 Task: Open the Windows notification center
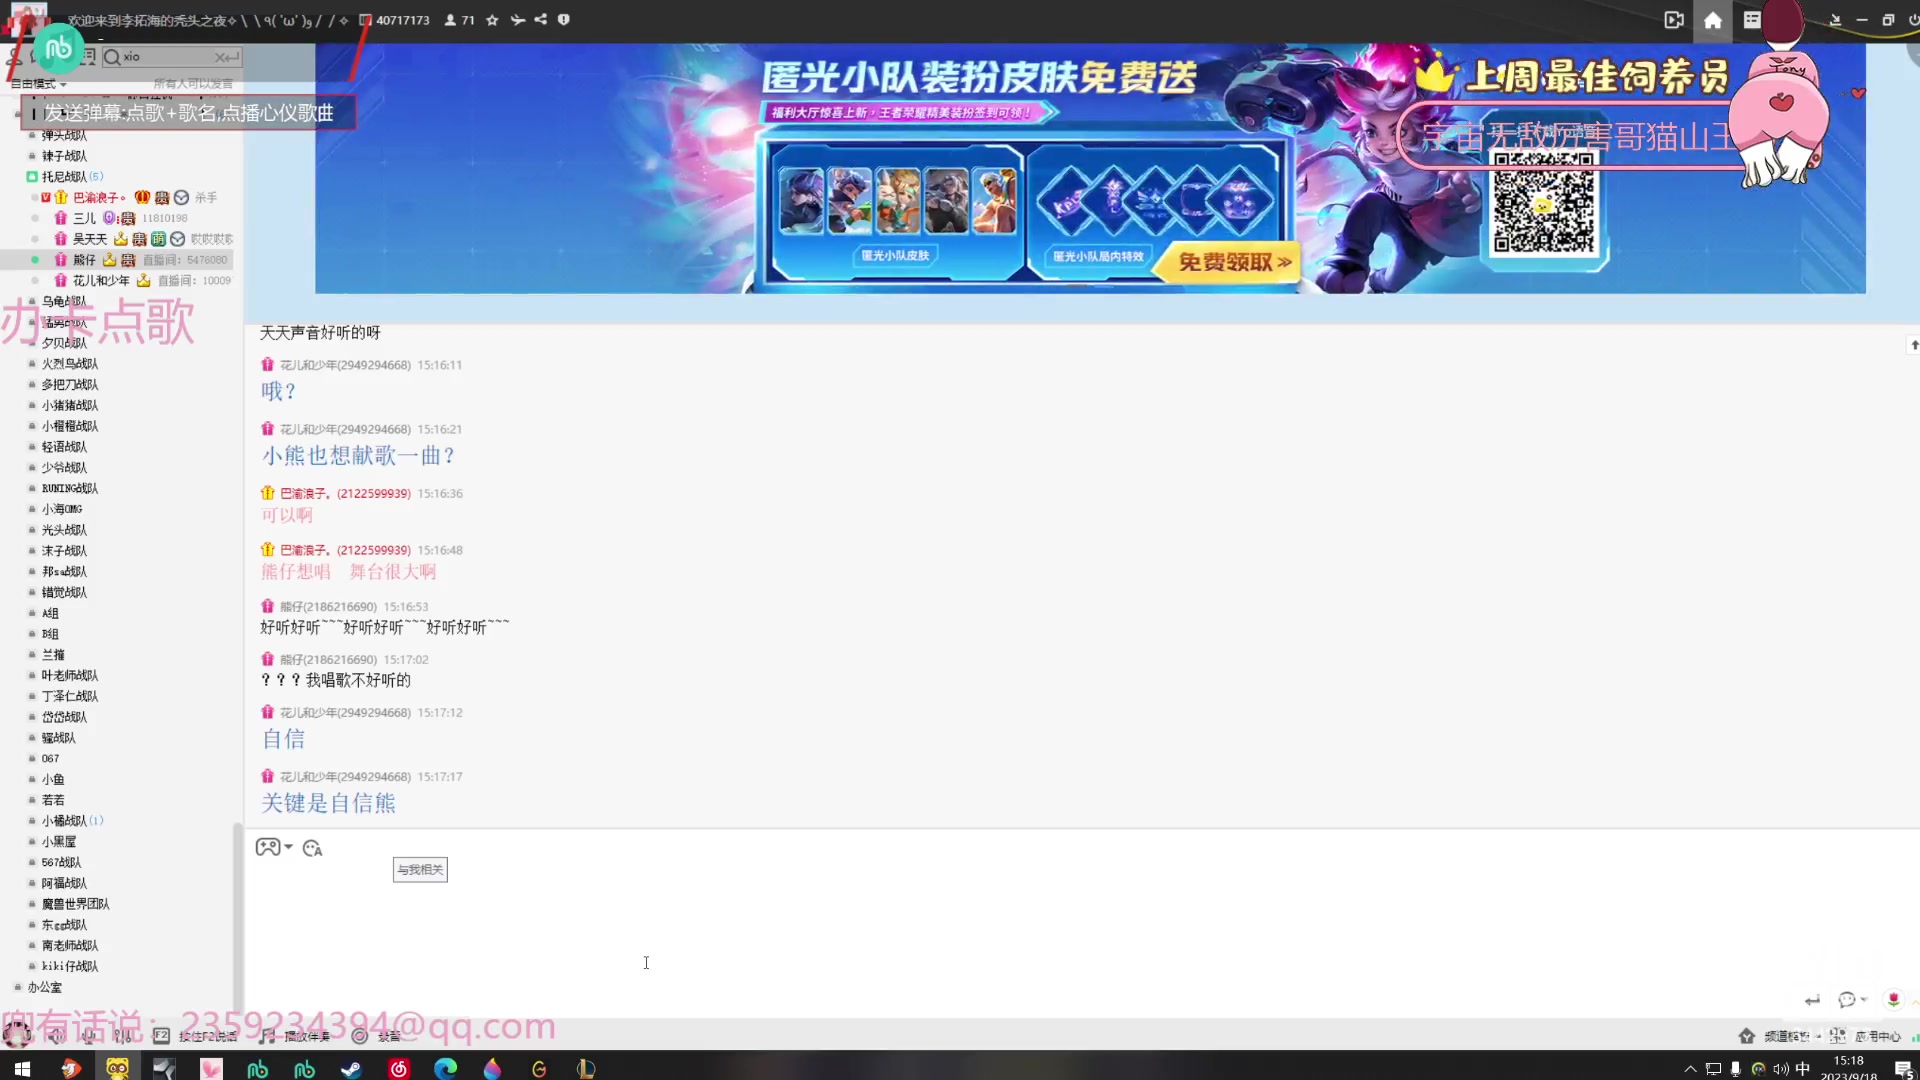click(1903, 1069)
